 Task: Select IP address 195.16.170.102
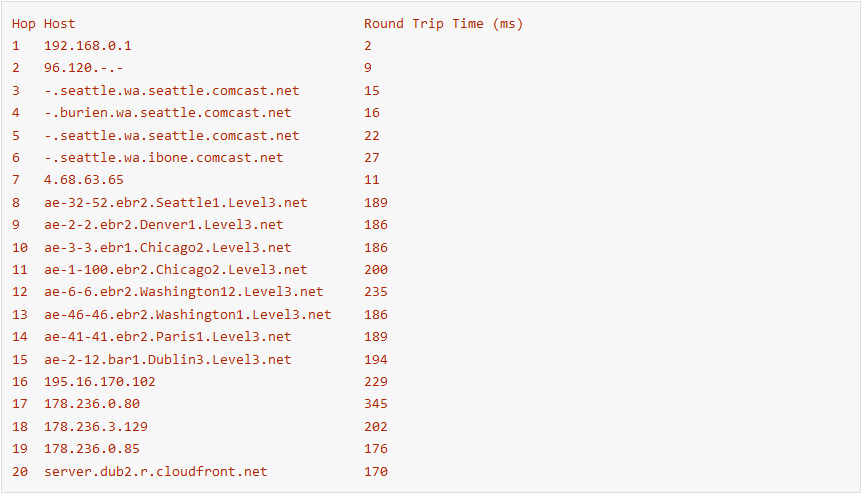click(100, 382)
